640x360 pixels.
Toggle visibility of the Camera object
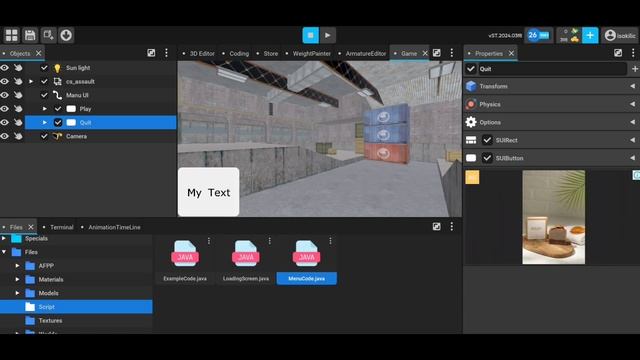[4, 136]
